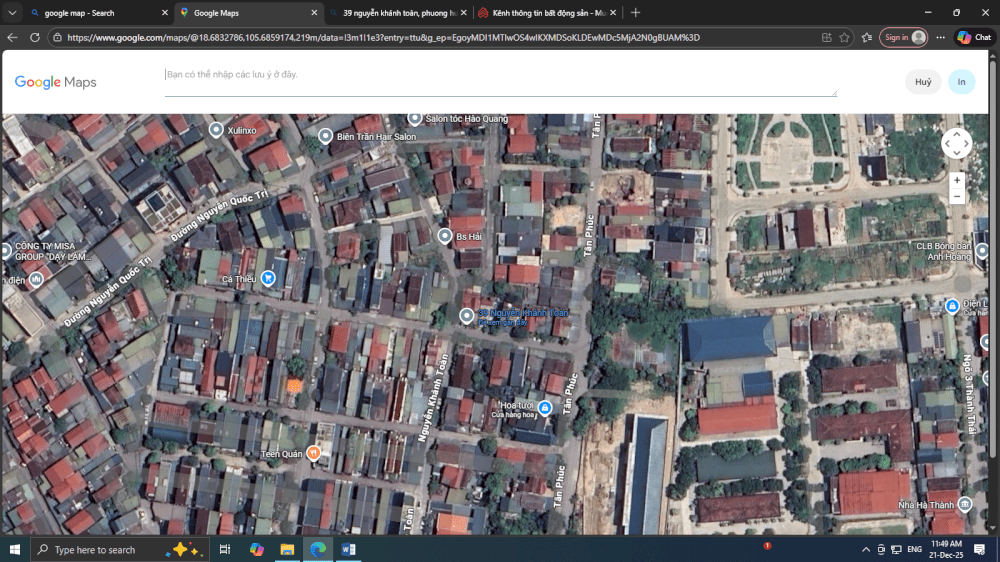This screenshot has height=562, width=1000.
Task: Click the Biên Trần Hair Salon marker
Action: pos(325,136)
